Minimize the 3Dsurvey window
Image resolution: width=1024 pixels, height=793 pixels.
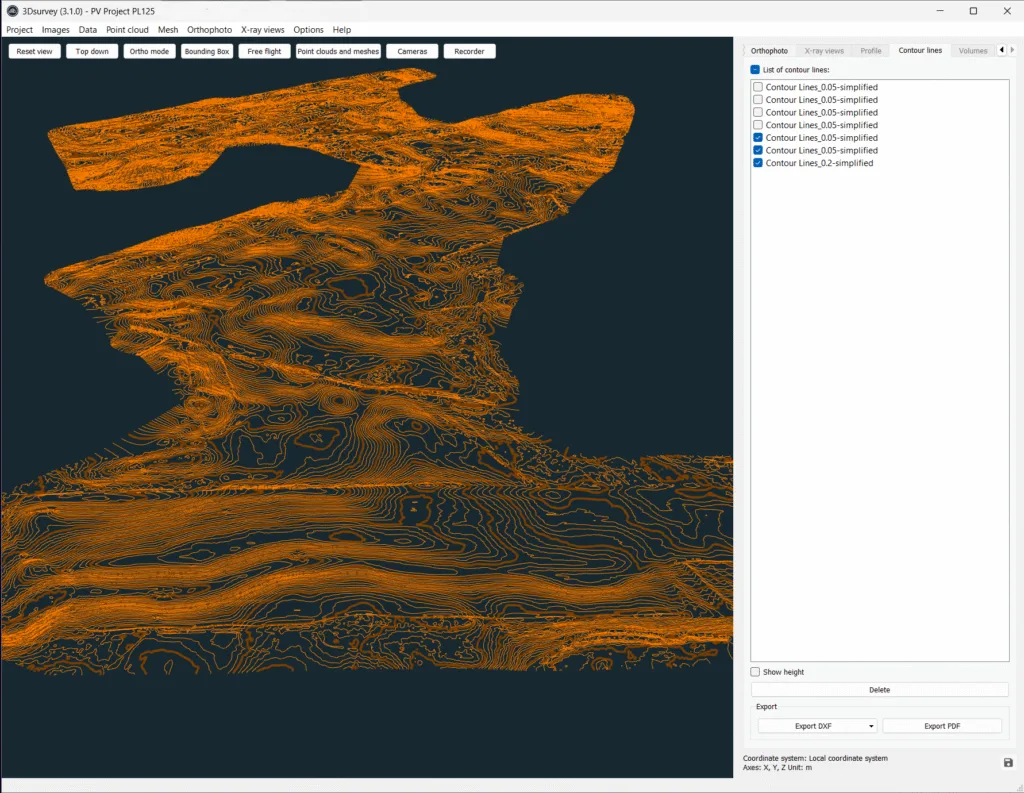(x=940, y=10)
